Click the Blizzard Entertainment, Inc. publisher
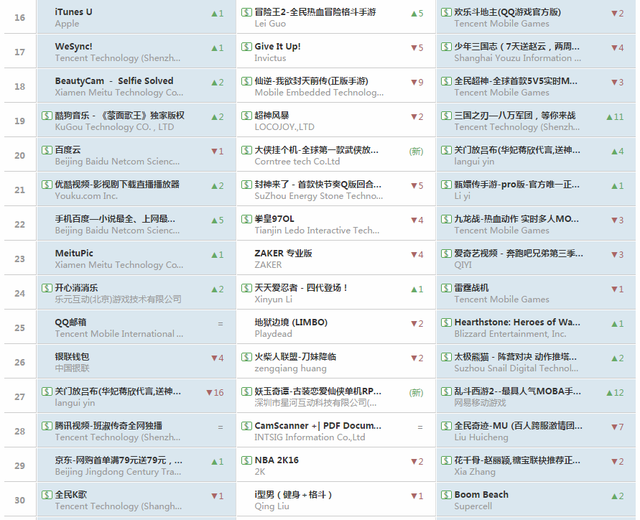 pyautogui.click(x=510, y=334)
